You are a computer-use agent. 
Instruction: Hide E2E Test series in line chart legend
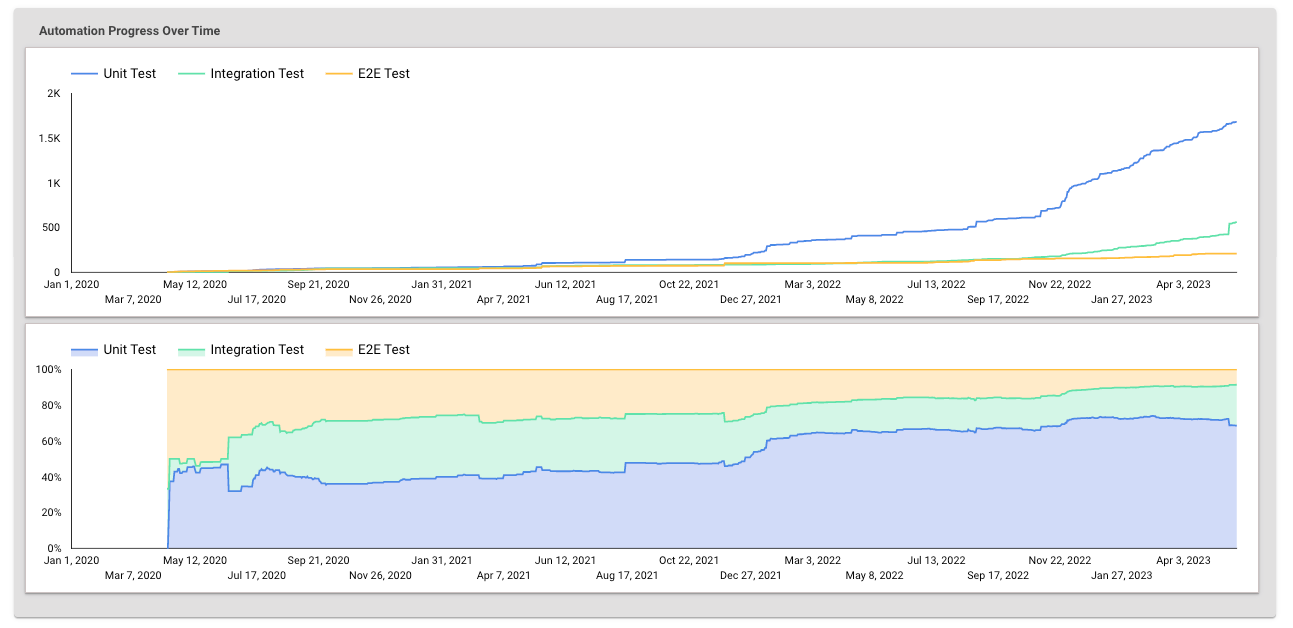pyautogui.click(x=383, y=73)
